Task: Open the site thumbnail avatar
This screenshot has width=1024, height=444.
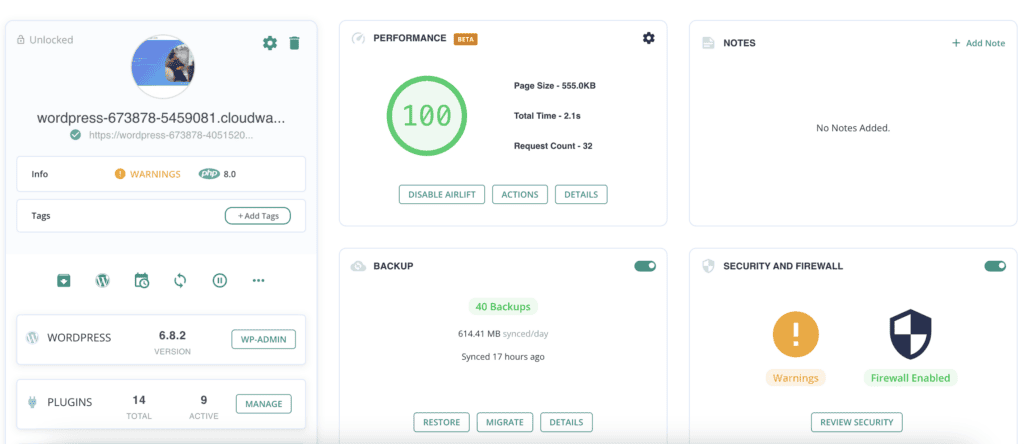Action: click(163, 67)
